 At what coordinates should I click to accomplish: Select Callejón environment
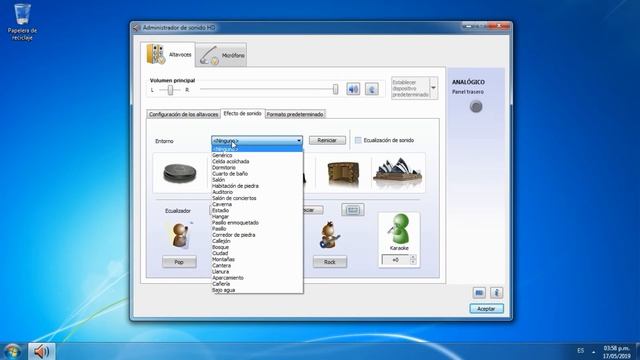(x=257, y=241)
